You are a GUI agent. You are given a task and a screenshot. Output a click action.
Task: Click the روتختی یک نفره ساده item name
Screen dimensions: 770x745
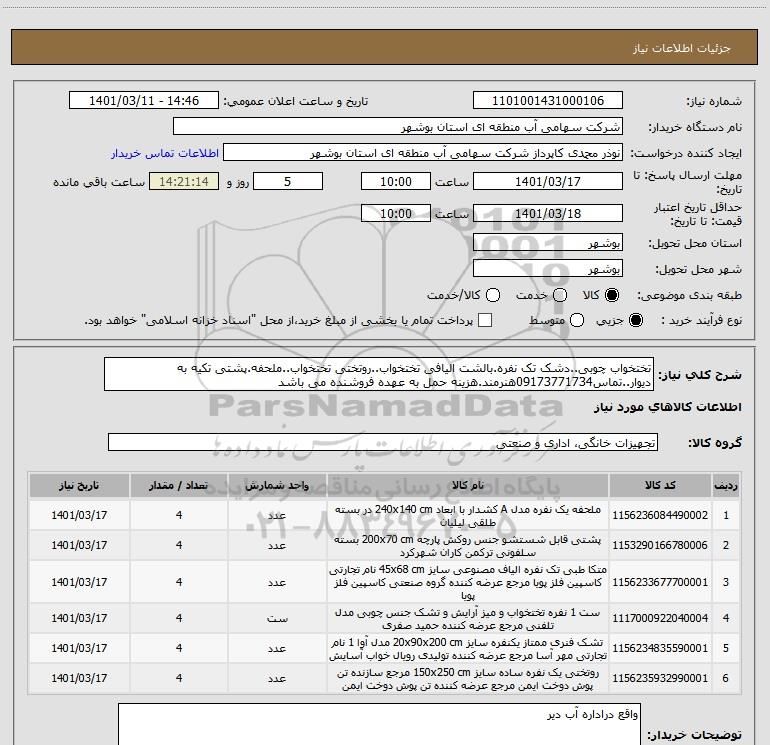468,679
